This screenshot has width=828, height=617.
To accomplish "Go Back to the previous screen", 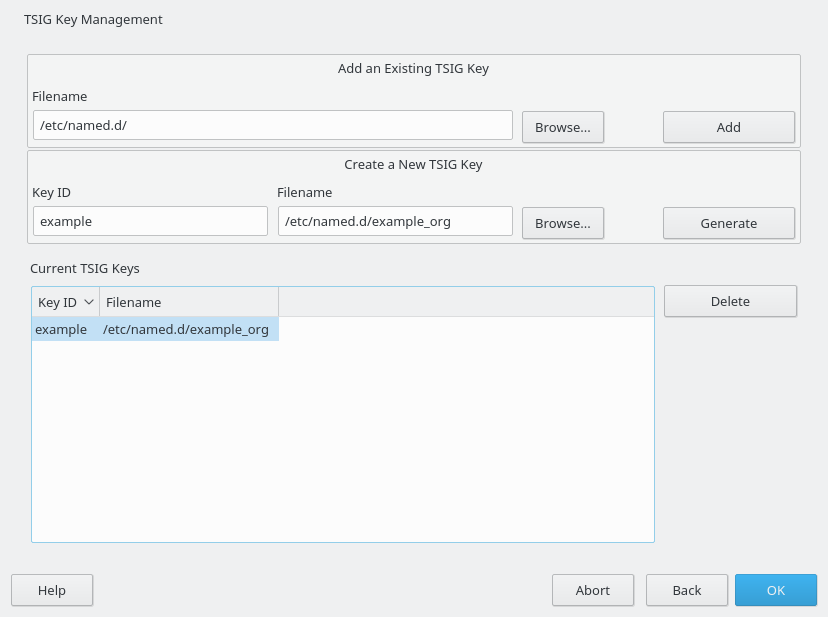I will tap(686, 590).
